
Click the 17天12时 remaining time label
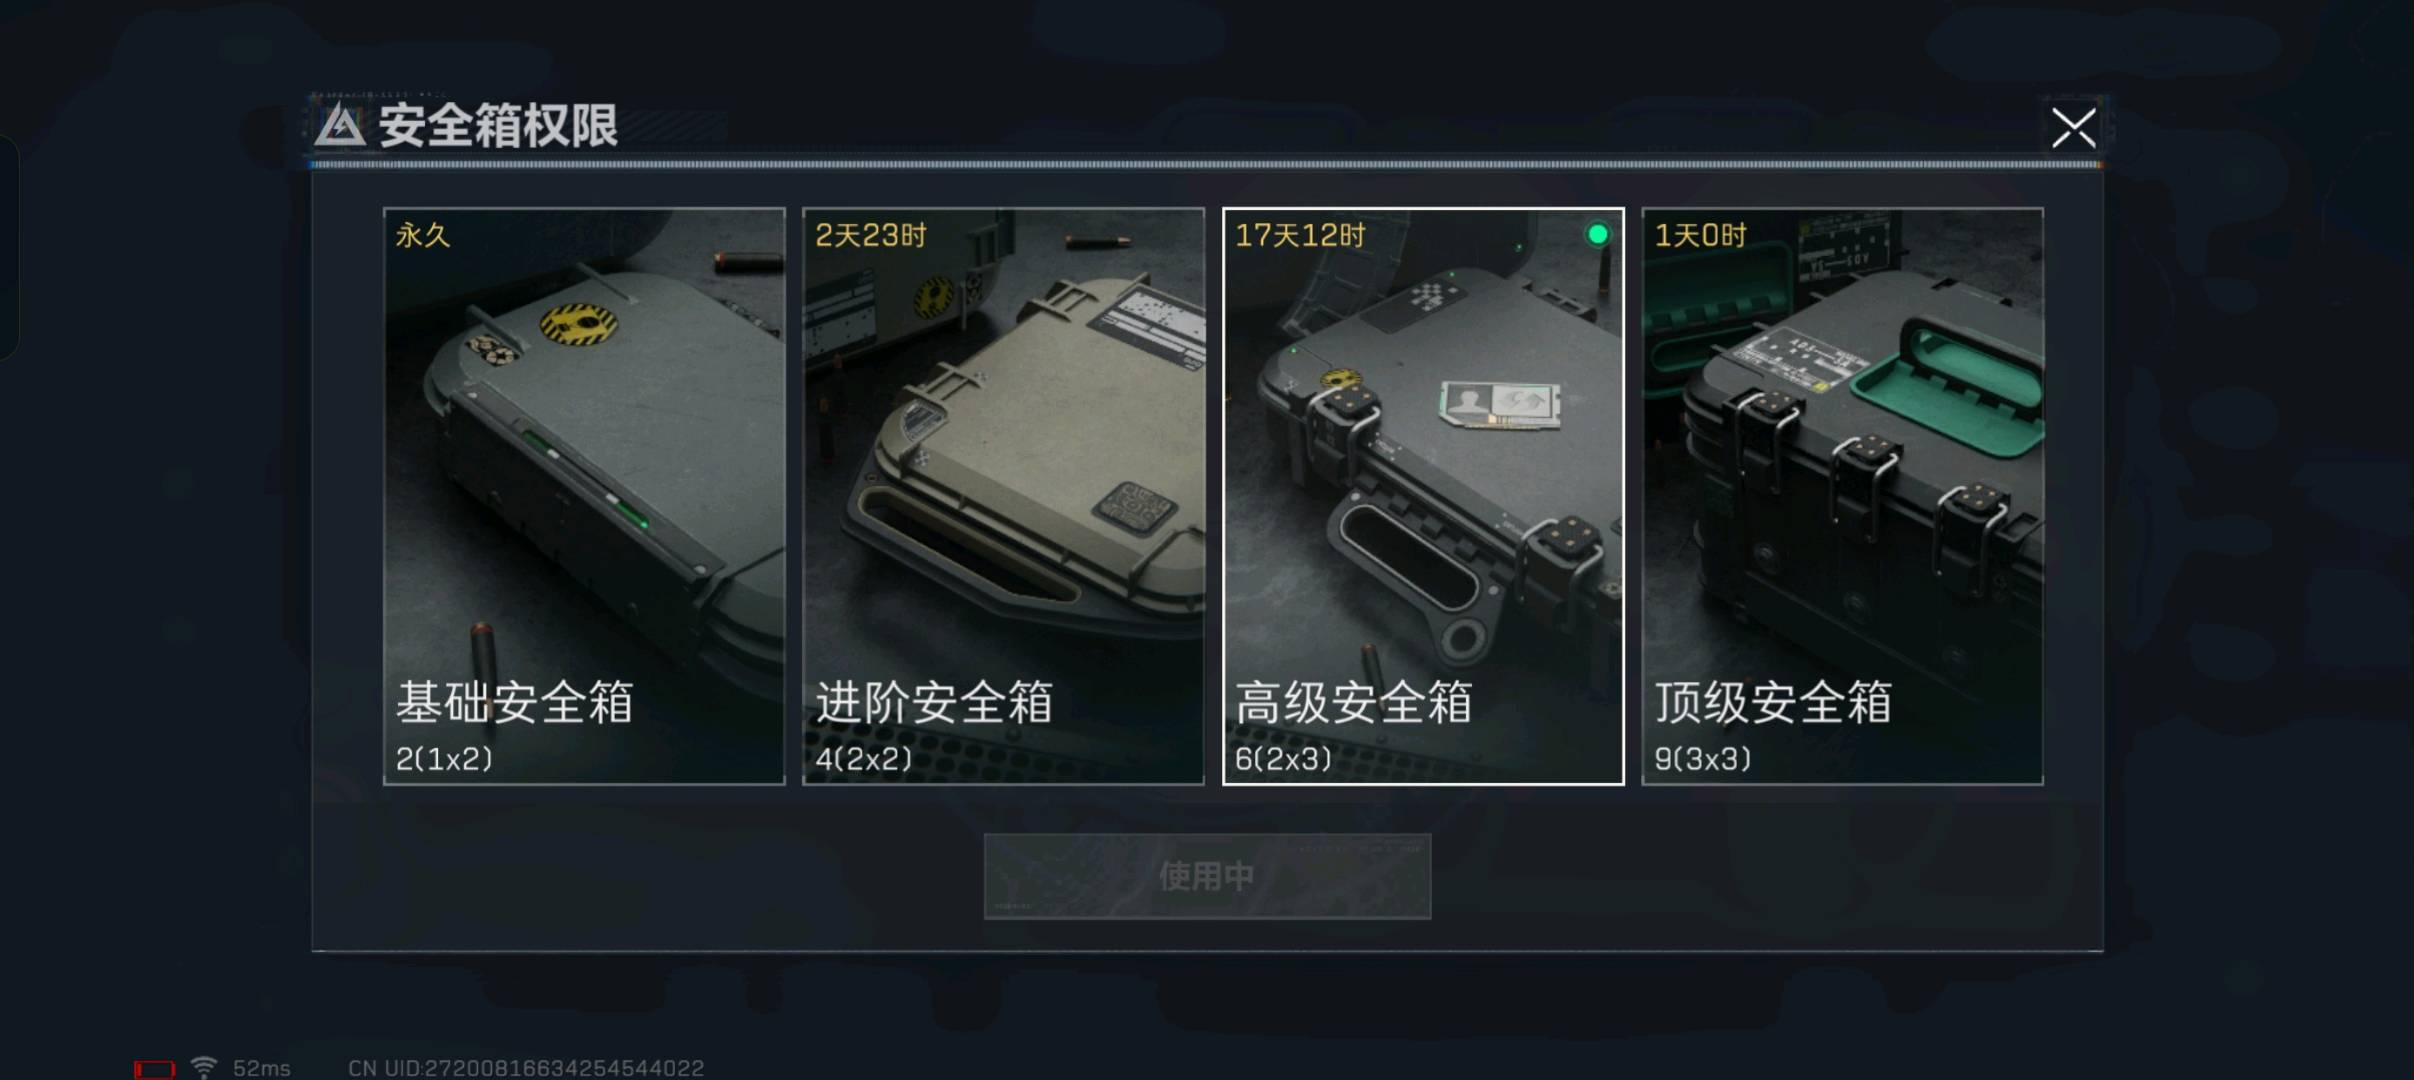1300,235
